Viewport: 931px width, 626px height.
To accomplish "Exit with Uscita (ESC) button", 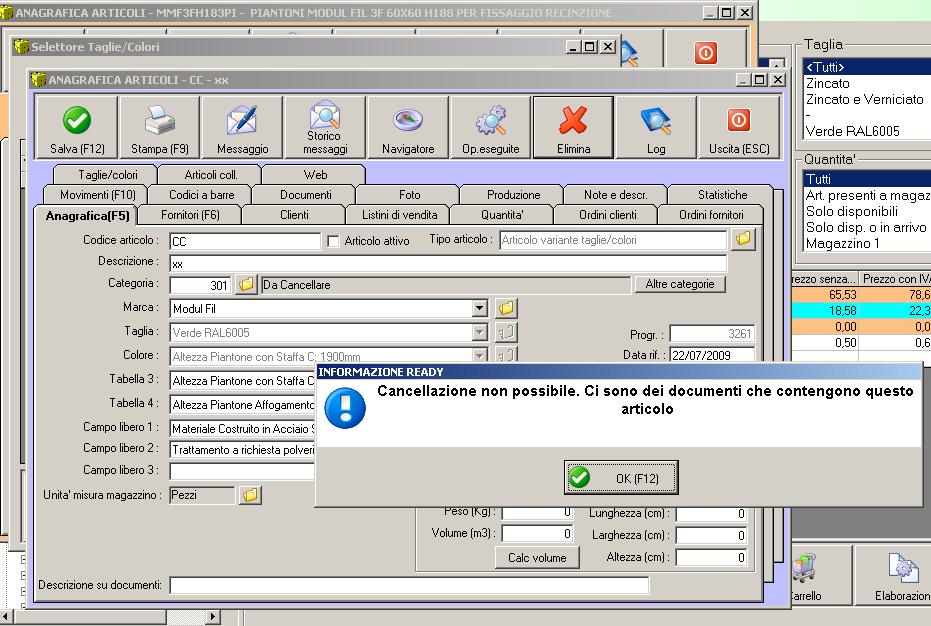I will [x=739, y=128].
